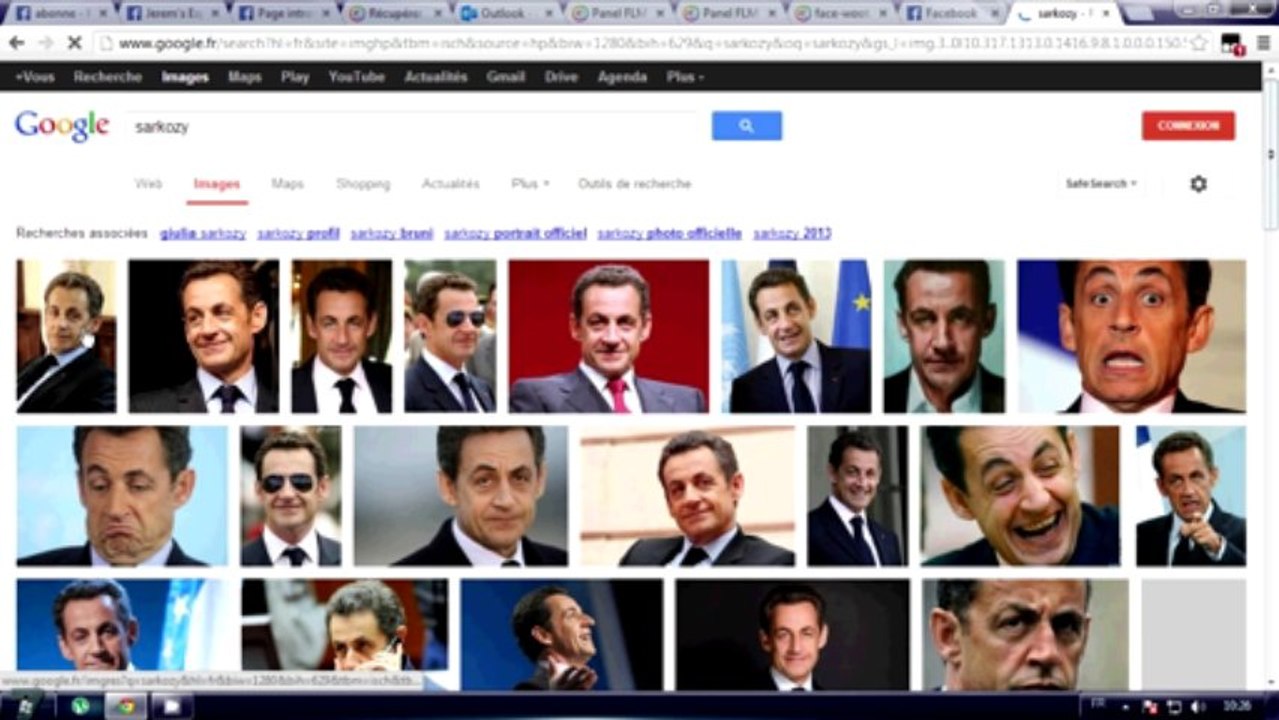The width and height of the screenshot is (1279, 720).
Task: Expand the Plus dropdown in the search filter row
Action: (x=530, y=184)
